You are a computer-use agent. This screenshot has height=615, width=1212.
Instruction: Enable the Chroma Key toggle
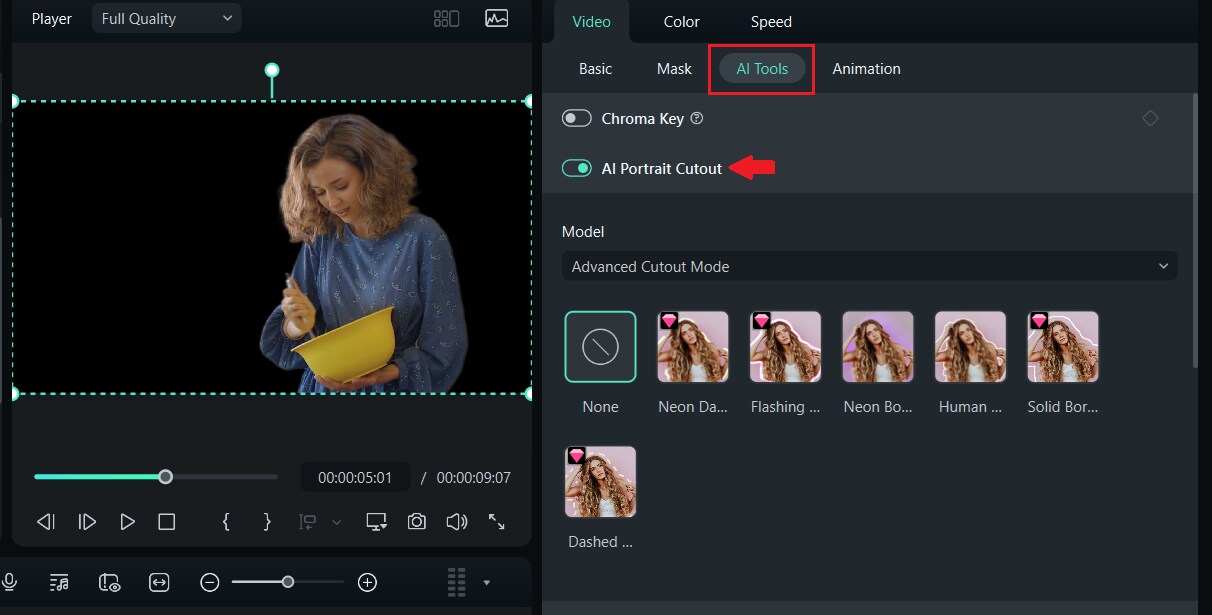pyautogui.click(x=577, y=118)
